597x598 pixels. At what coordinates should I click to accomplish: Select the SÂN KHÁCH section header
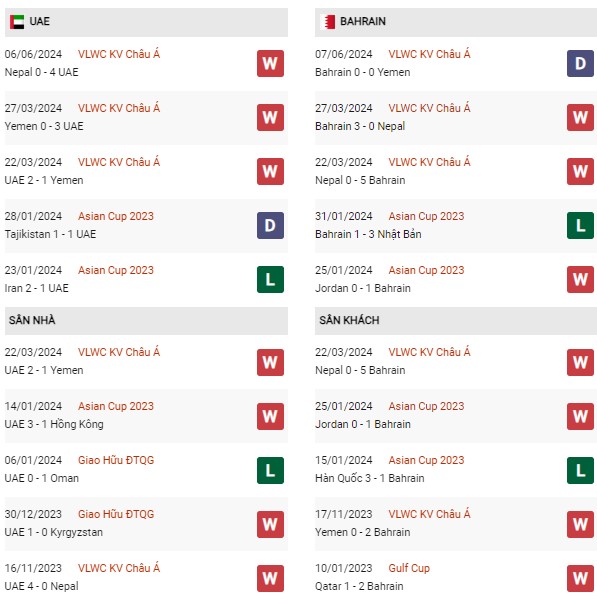tap(456, 321)
